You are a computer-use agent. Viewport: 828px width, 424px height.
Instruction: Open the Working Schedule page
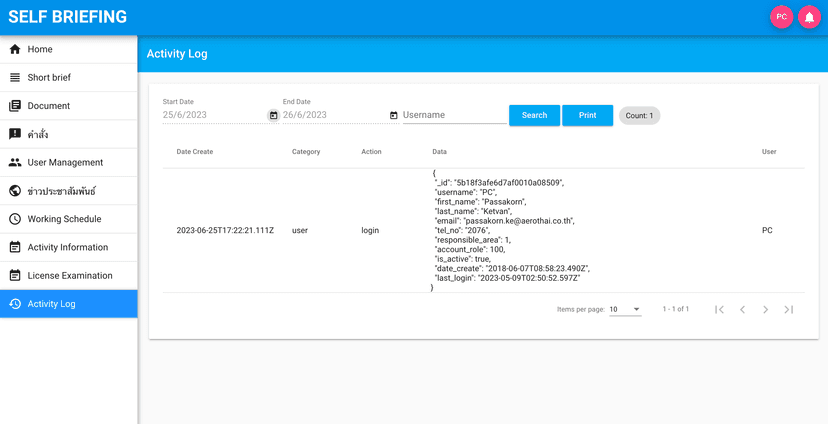[x=68, y=219]
